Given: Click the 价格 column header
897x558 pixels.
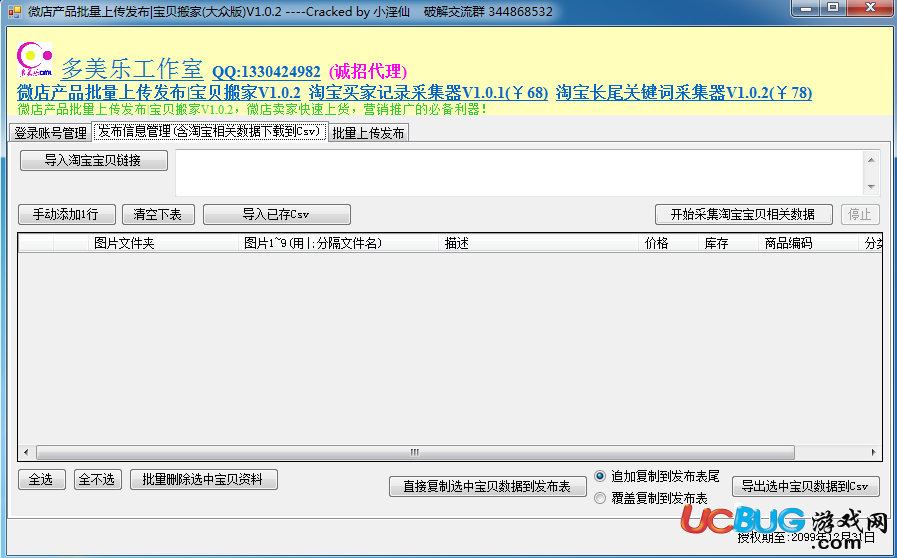Looking at the screenshot, I should (669, 243).
